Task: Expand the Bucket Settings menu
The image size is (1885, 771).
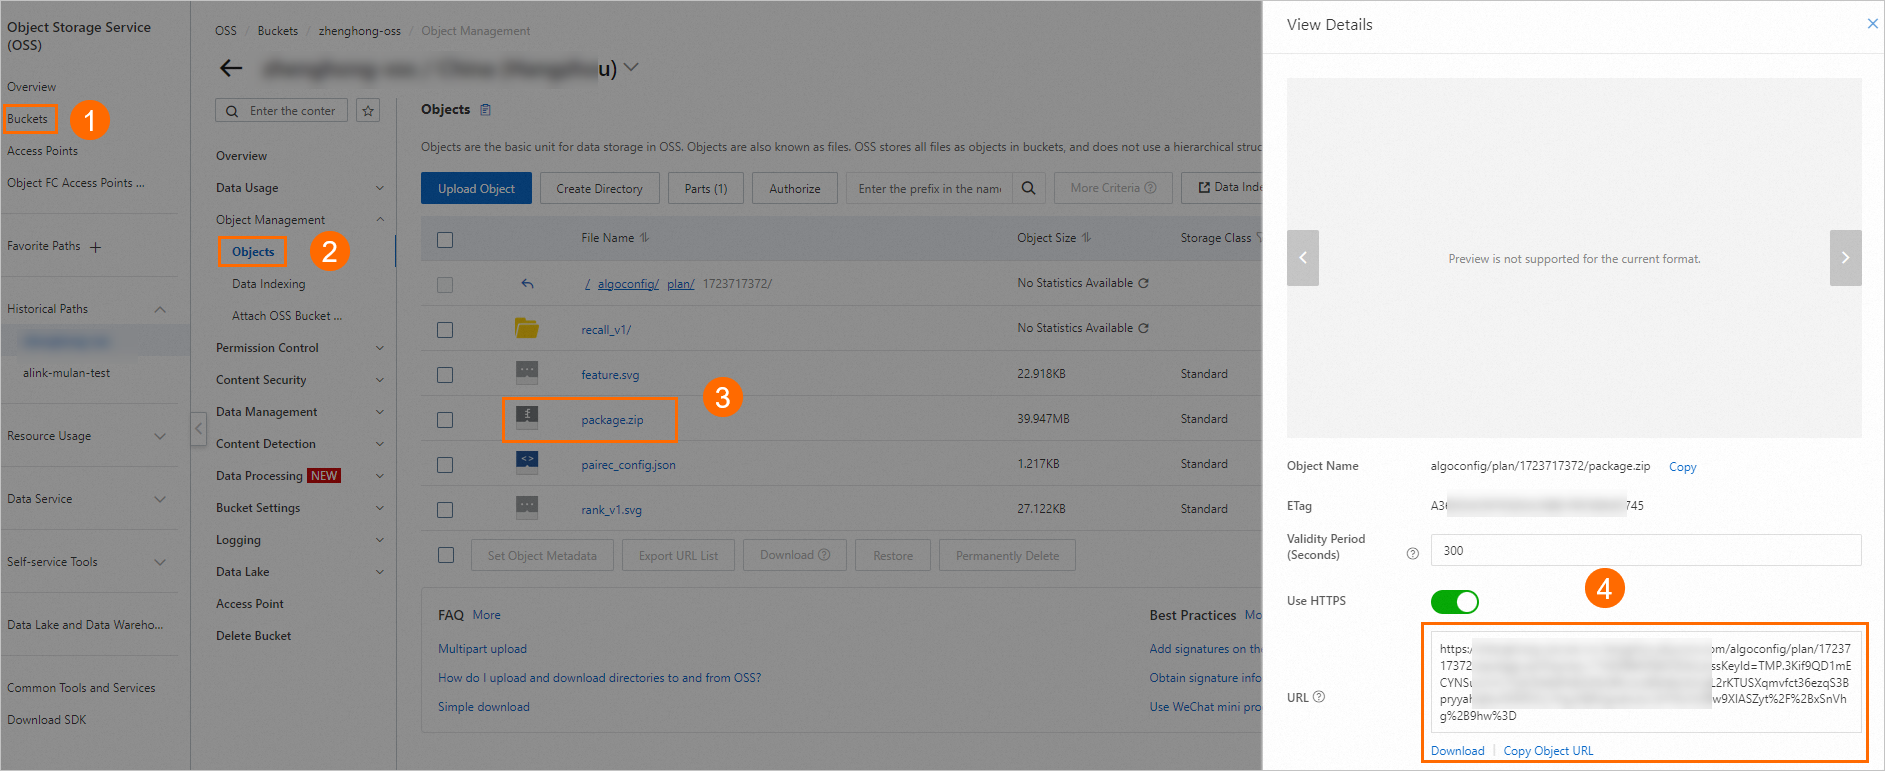Action: coord(379,508)
